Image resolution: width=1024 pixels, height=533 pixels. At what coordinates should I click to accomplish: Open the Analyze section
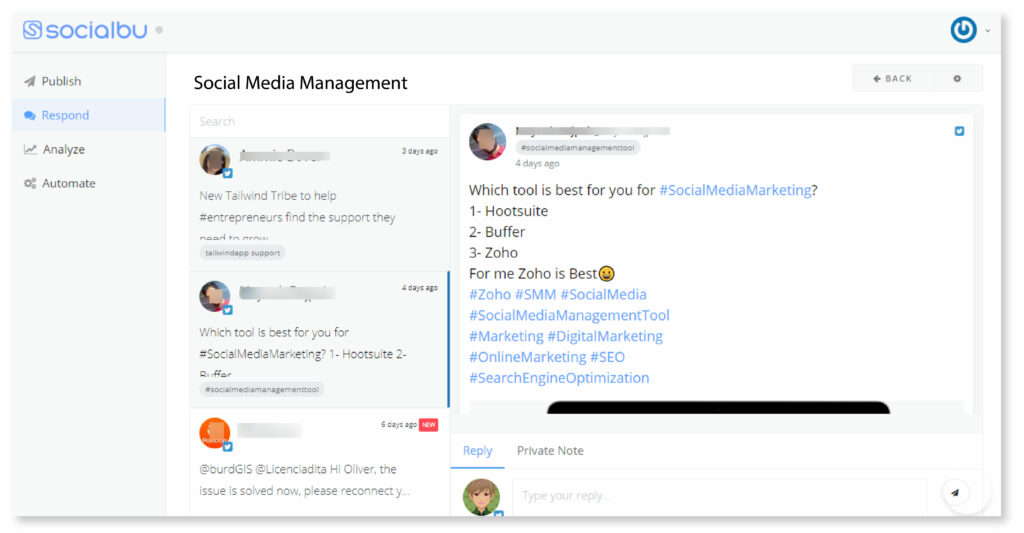tap(63, 149)
